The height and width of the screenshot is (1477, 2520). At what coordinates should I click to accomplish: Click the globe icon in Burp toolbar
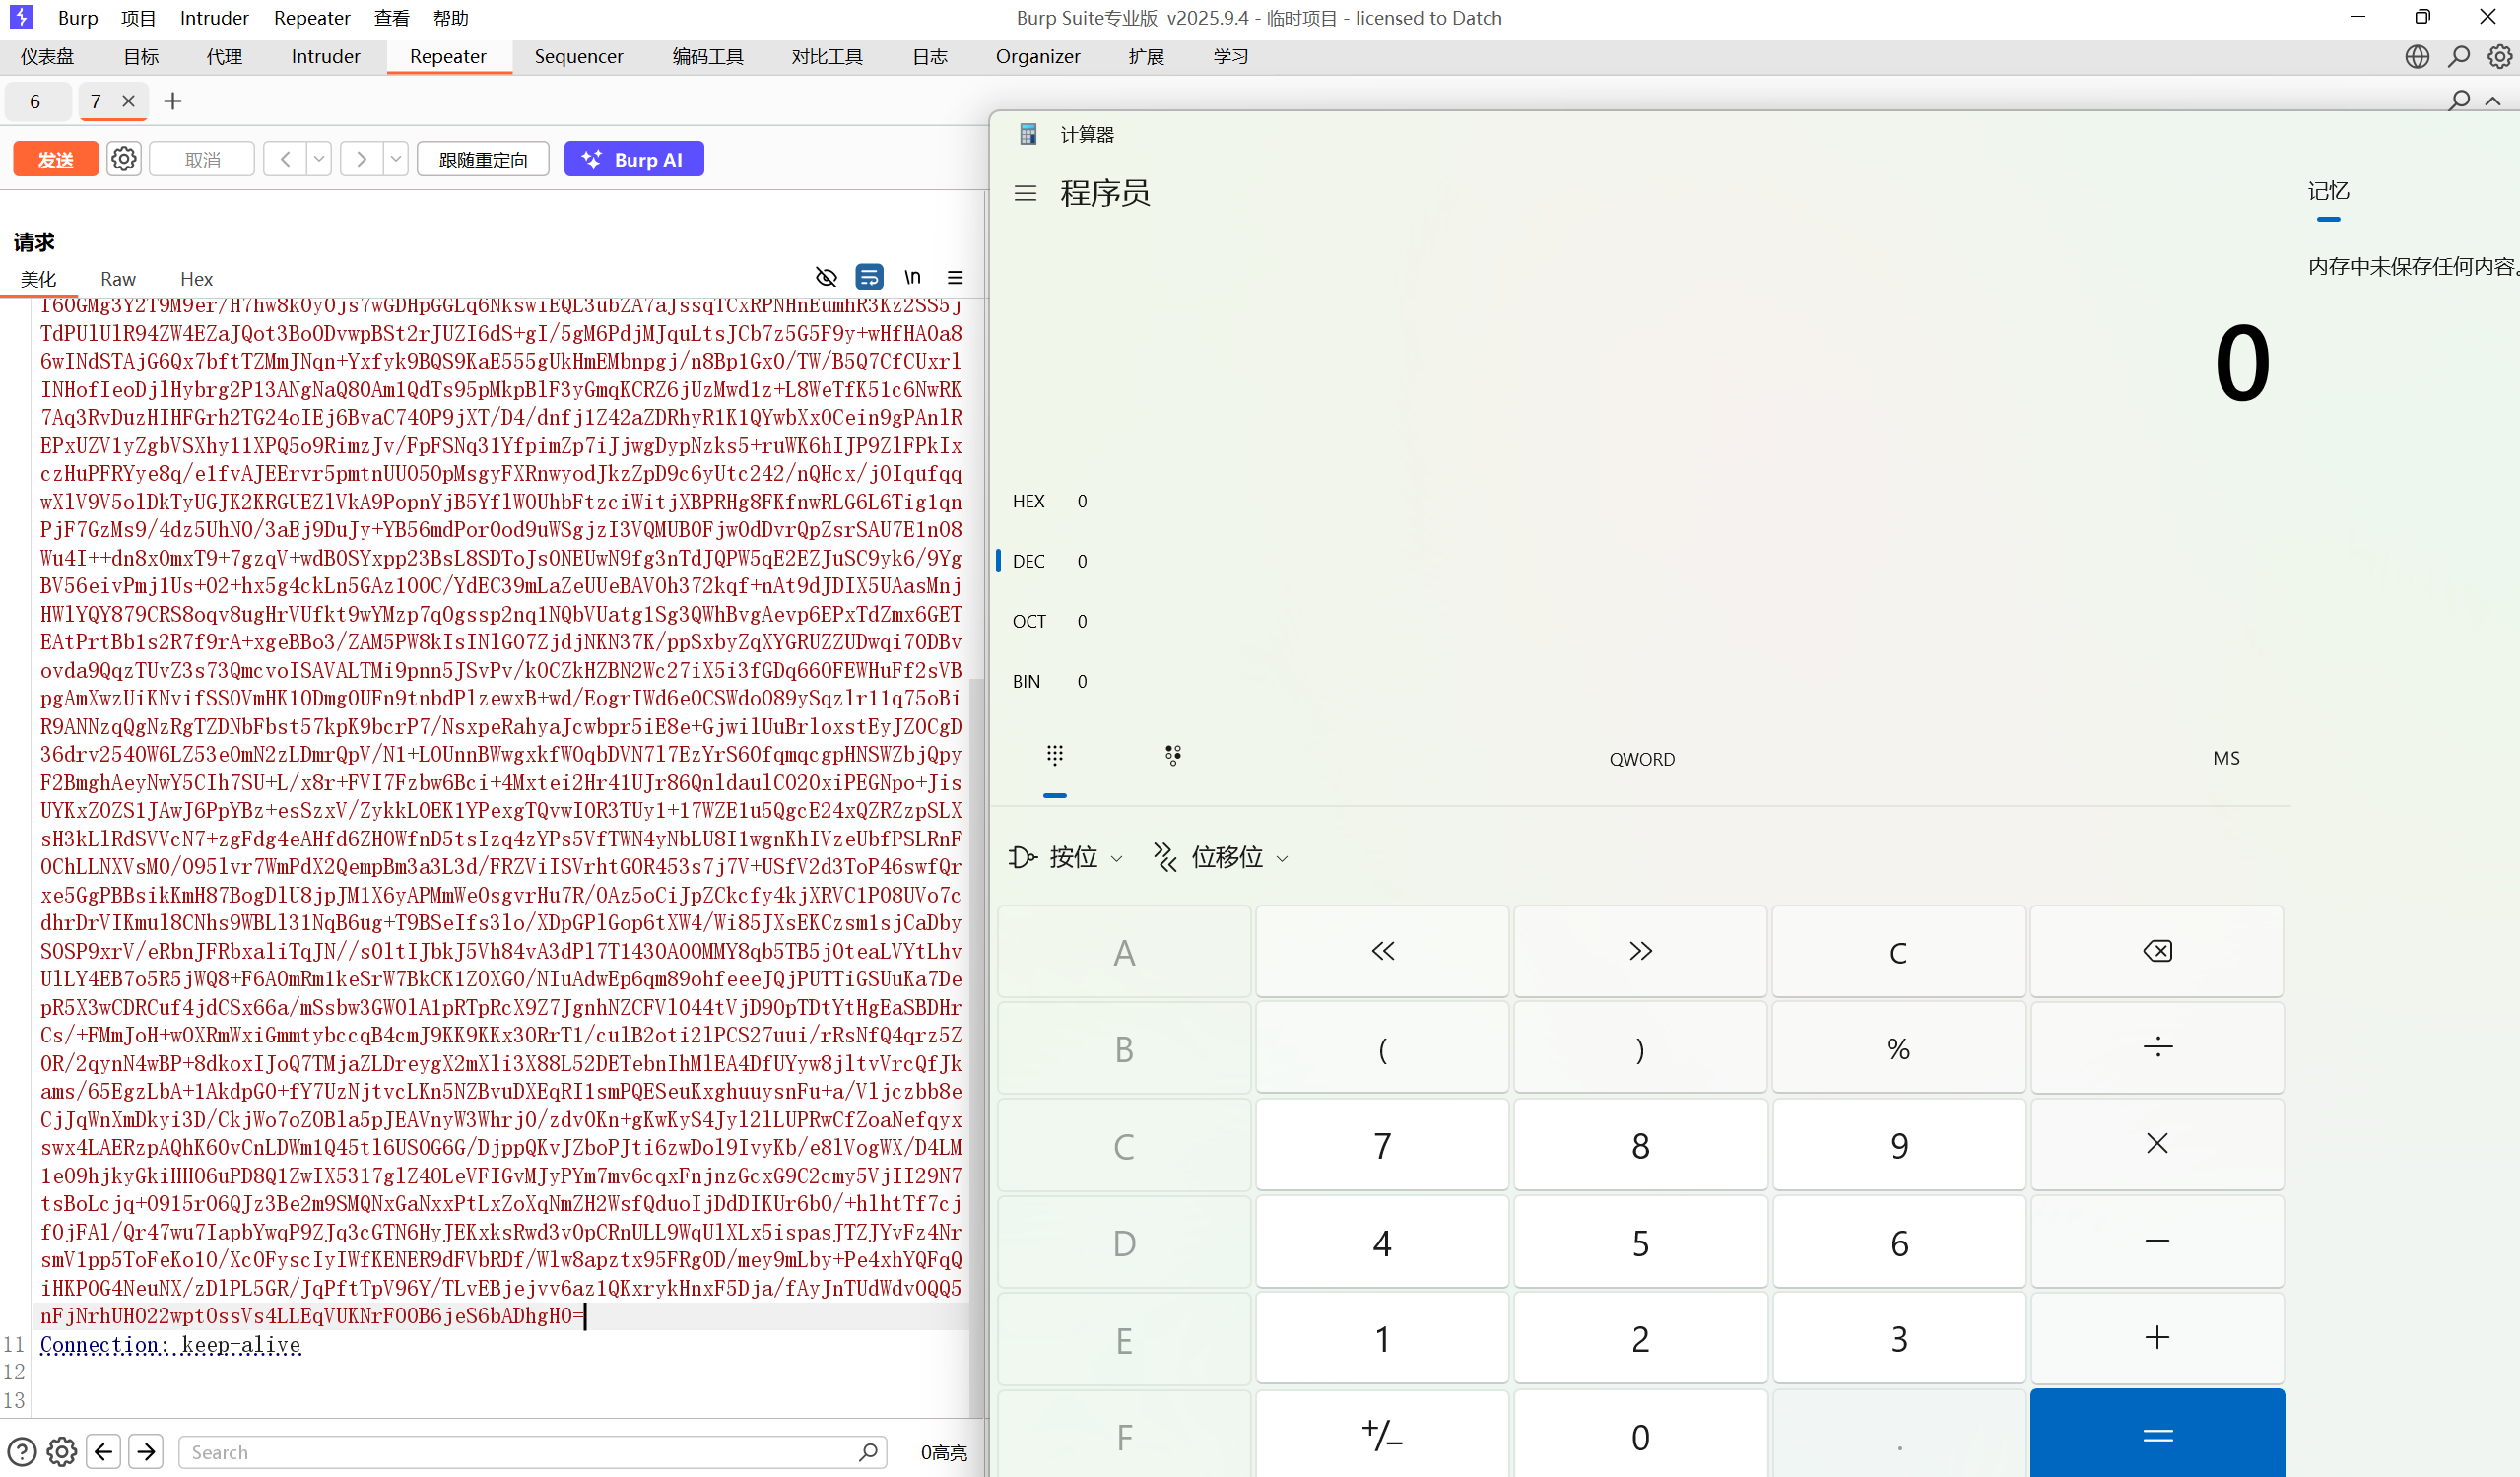pos(2417,57)
